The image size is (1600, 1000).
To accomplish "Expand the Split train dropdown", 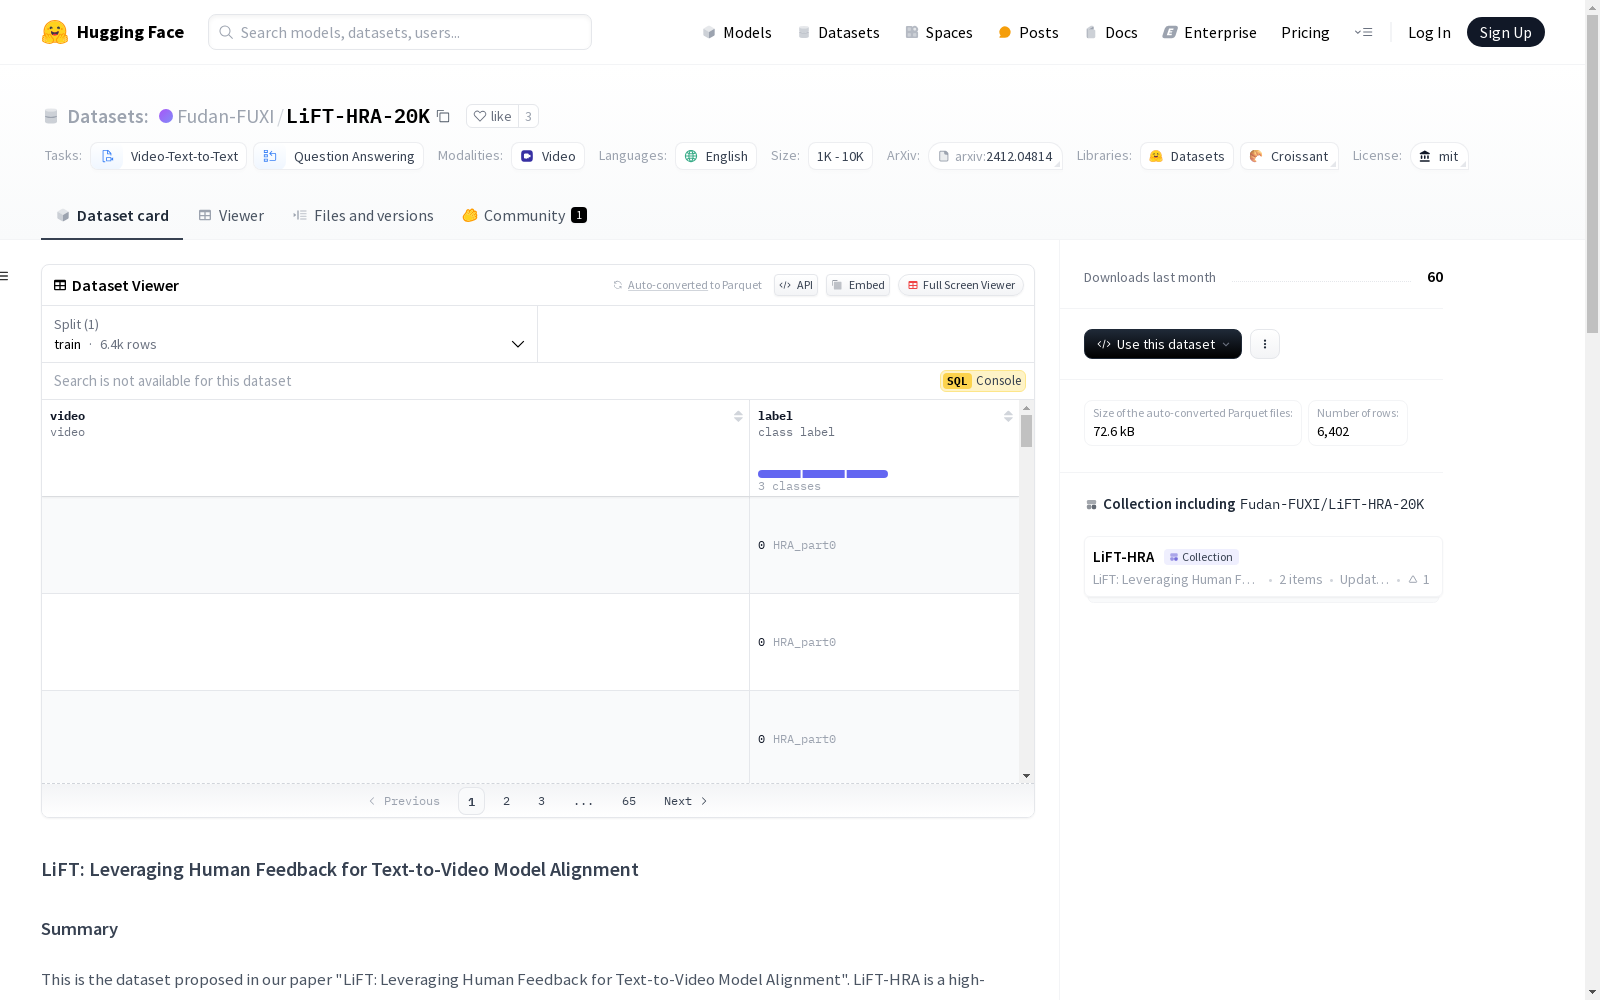I will click(x=289, y=334).
